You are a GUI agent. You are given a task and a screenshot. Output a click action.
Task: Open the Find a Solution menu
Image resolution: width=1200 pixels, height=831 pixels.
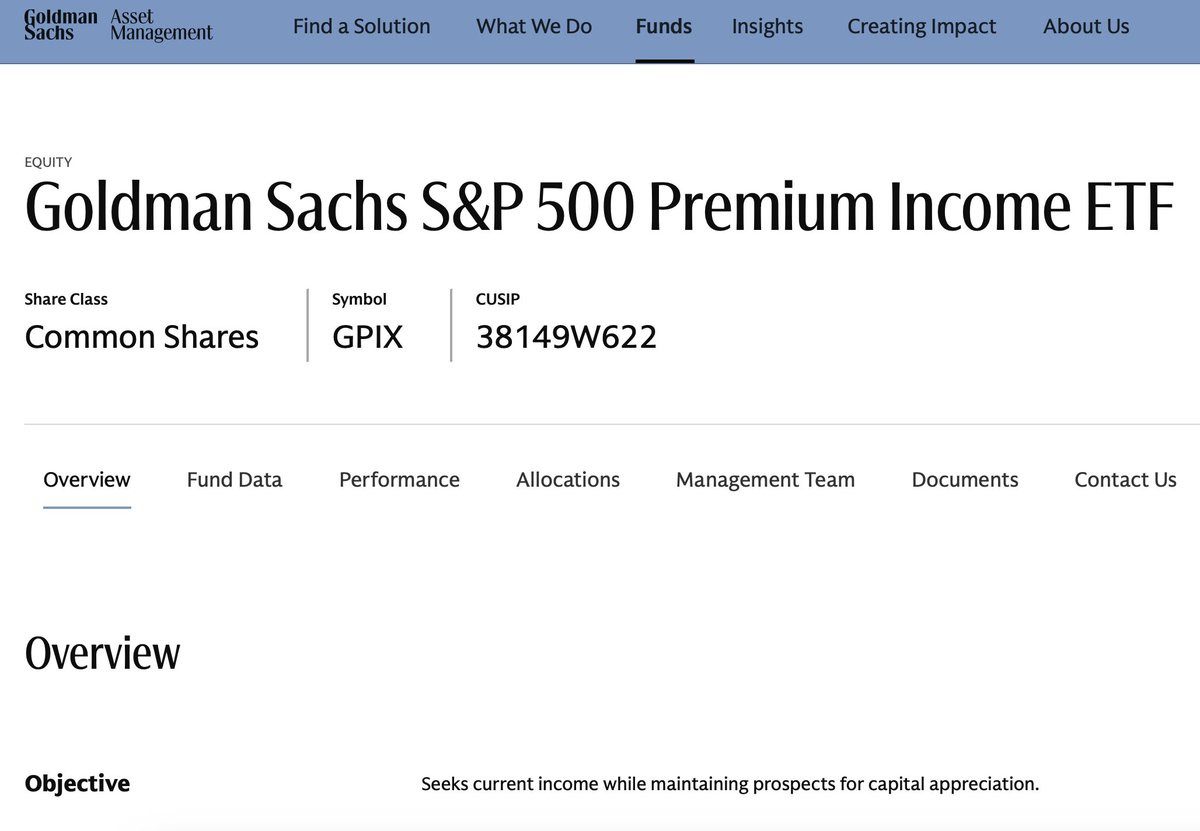coord(362,27)
